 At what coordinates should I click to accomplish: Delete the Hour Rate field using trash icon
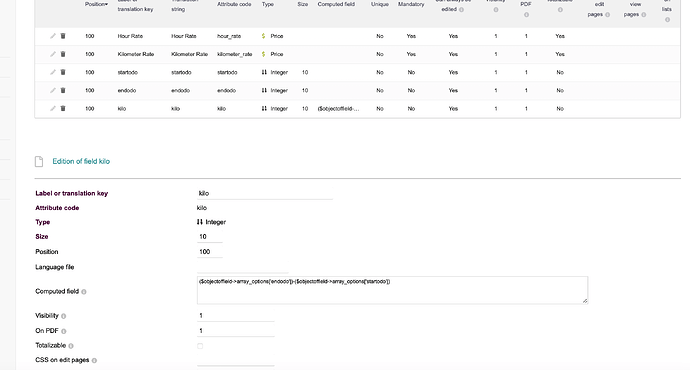click(63, 36)
